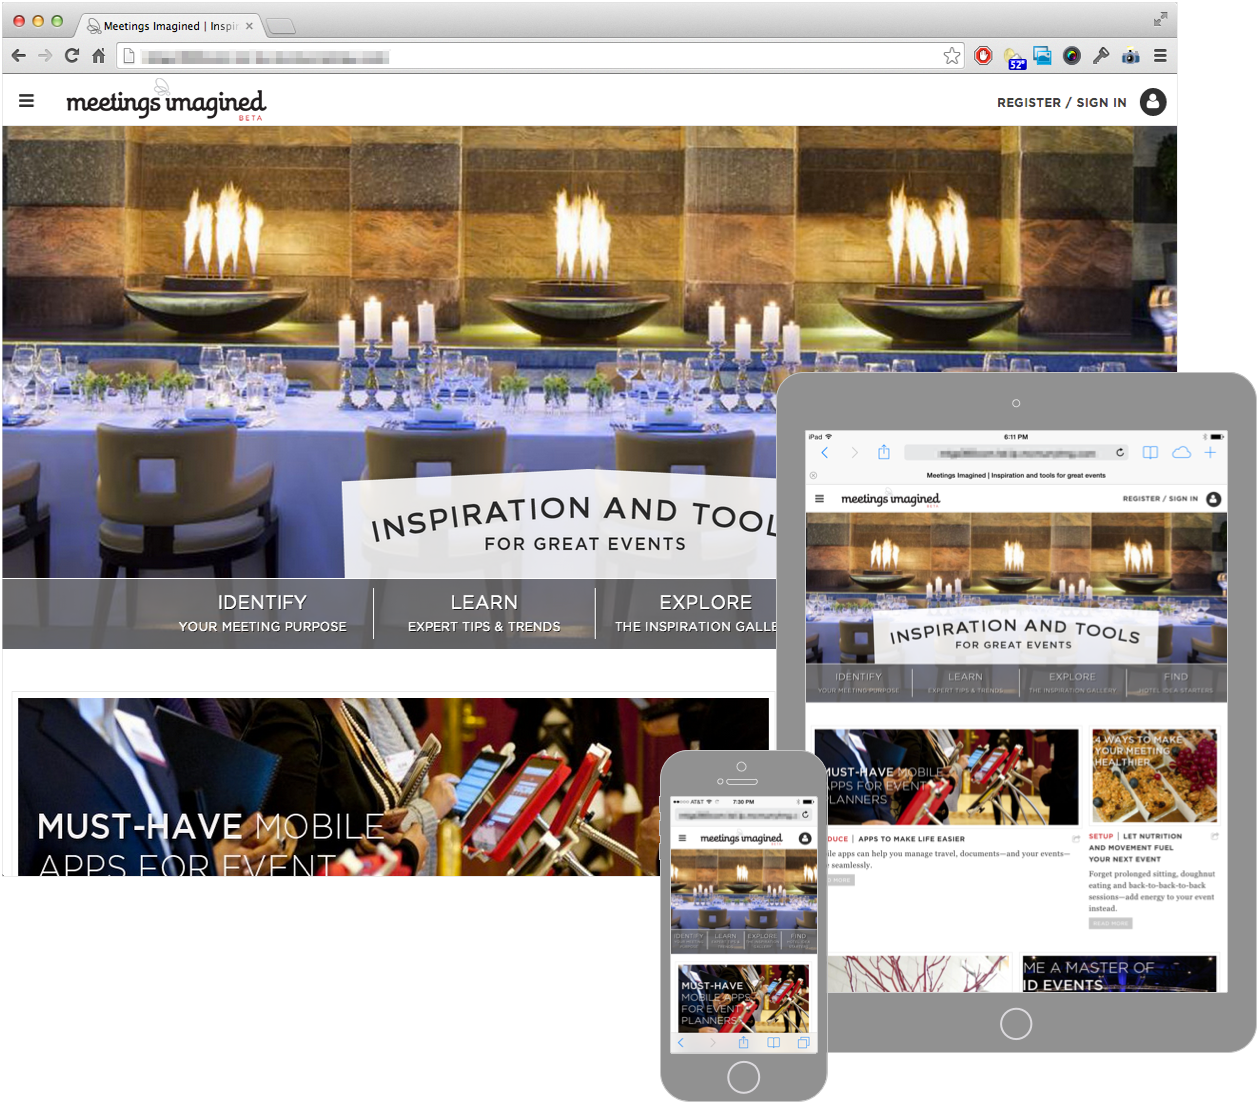The width and height of the screenshot is (1259, 1103).
Task: Click the forward chevron in iPad Safari
Action: coord(854,453)
